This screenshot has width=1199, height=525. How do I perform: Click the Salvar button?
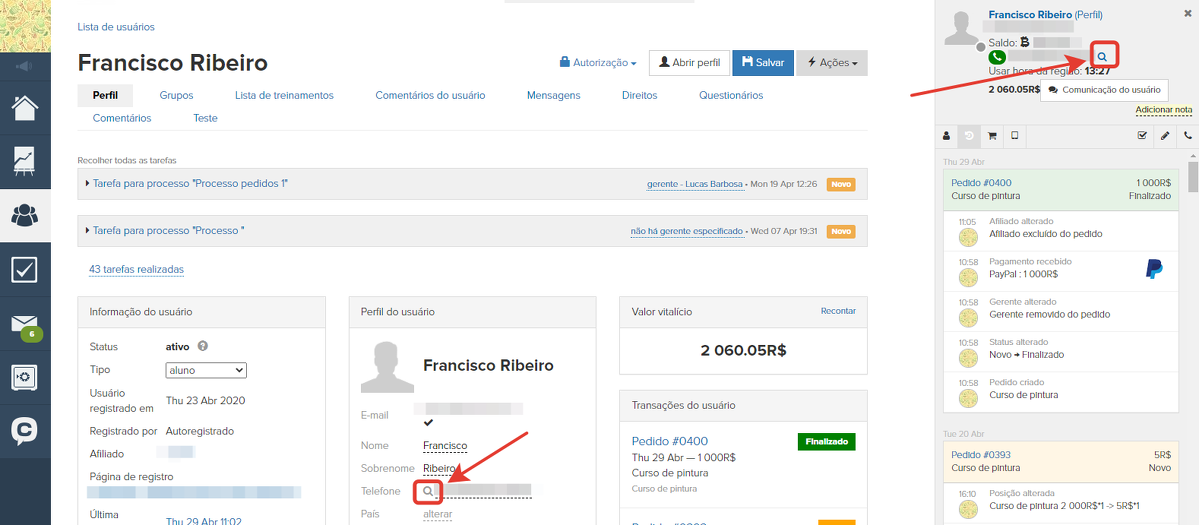point(763,63)
